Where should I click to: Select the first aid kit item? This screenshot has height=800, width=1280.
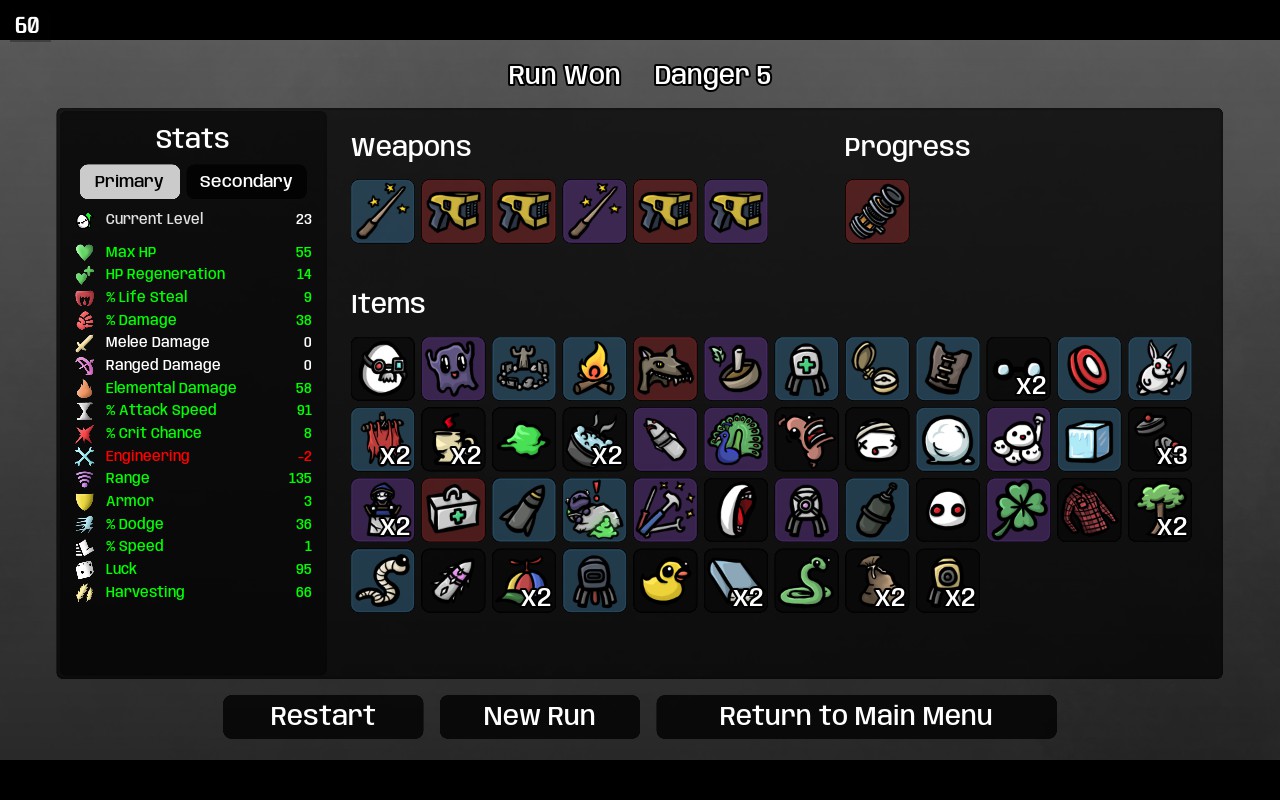point(453,510)
